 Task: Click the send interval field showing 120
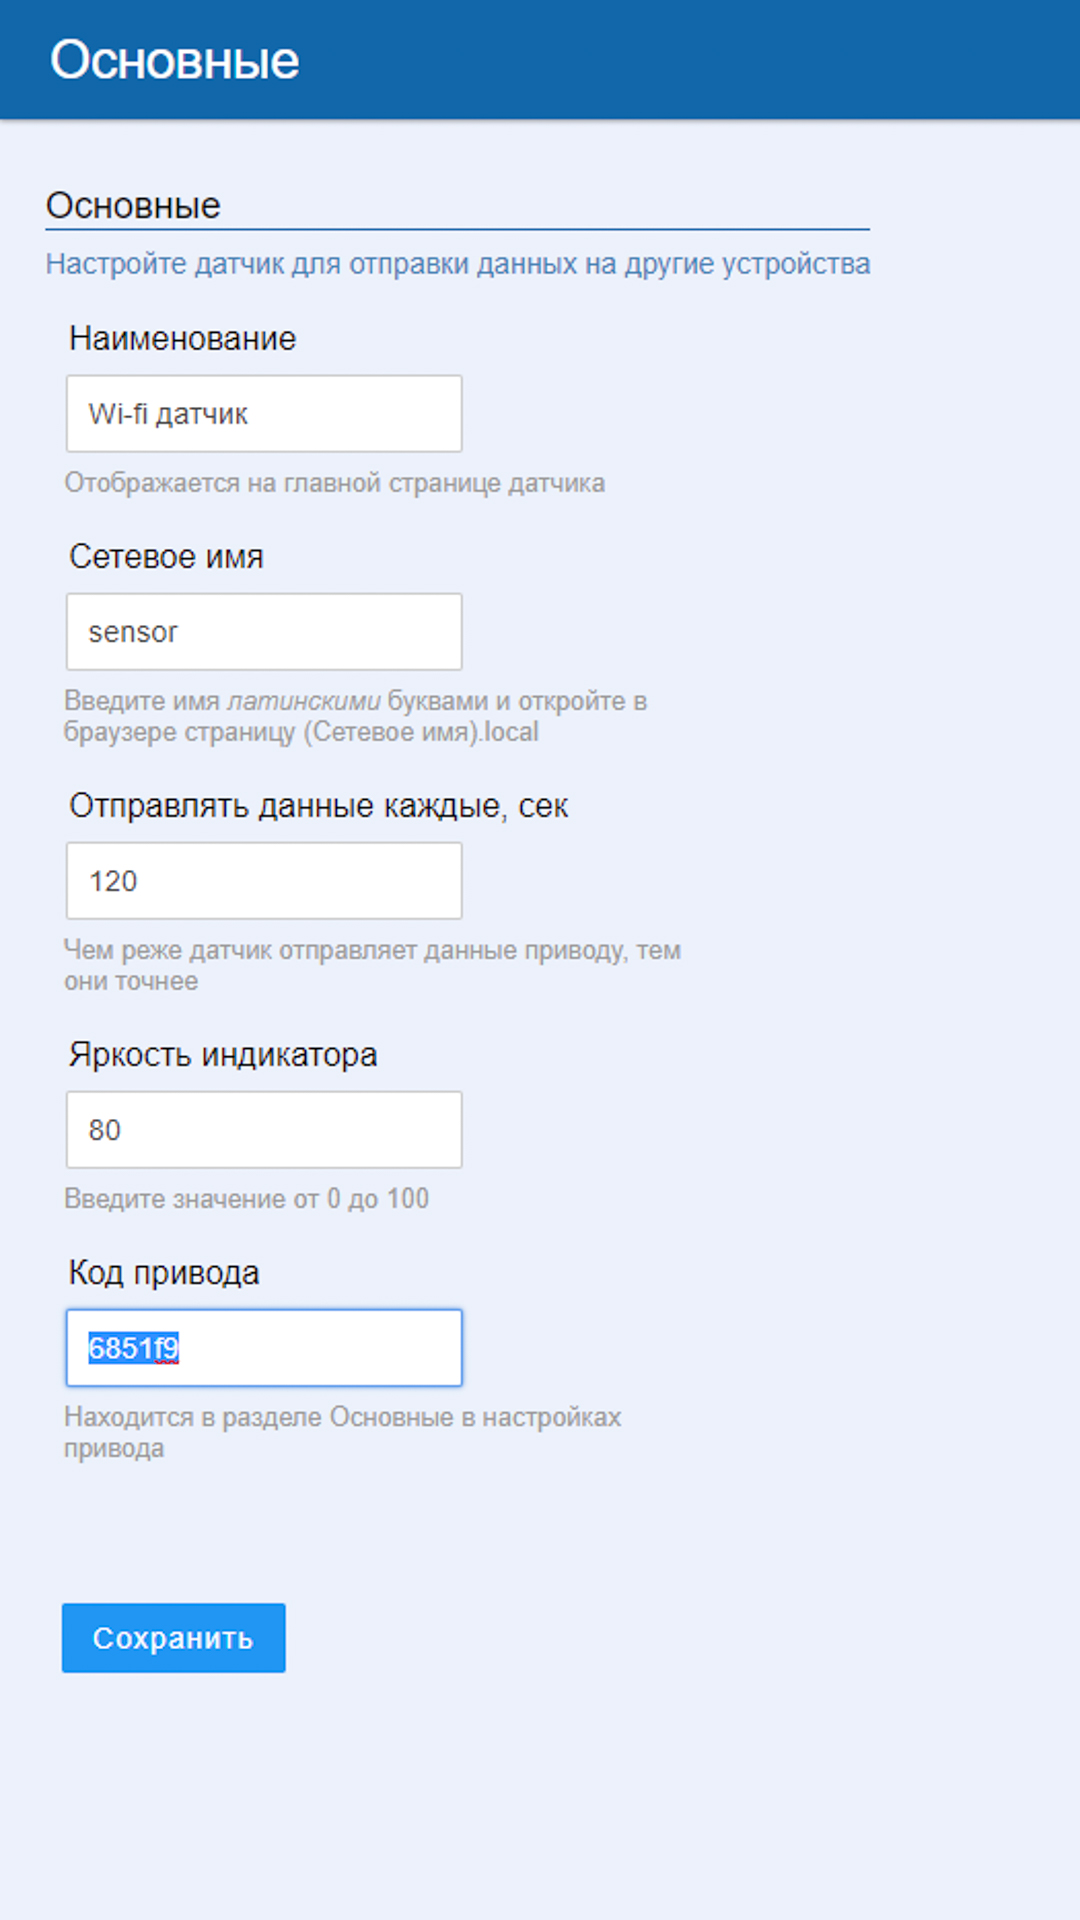point(264,881)
